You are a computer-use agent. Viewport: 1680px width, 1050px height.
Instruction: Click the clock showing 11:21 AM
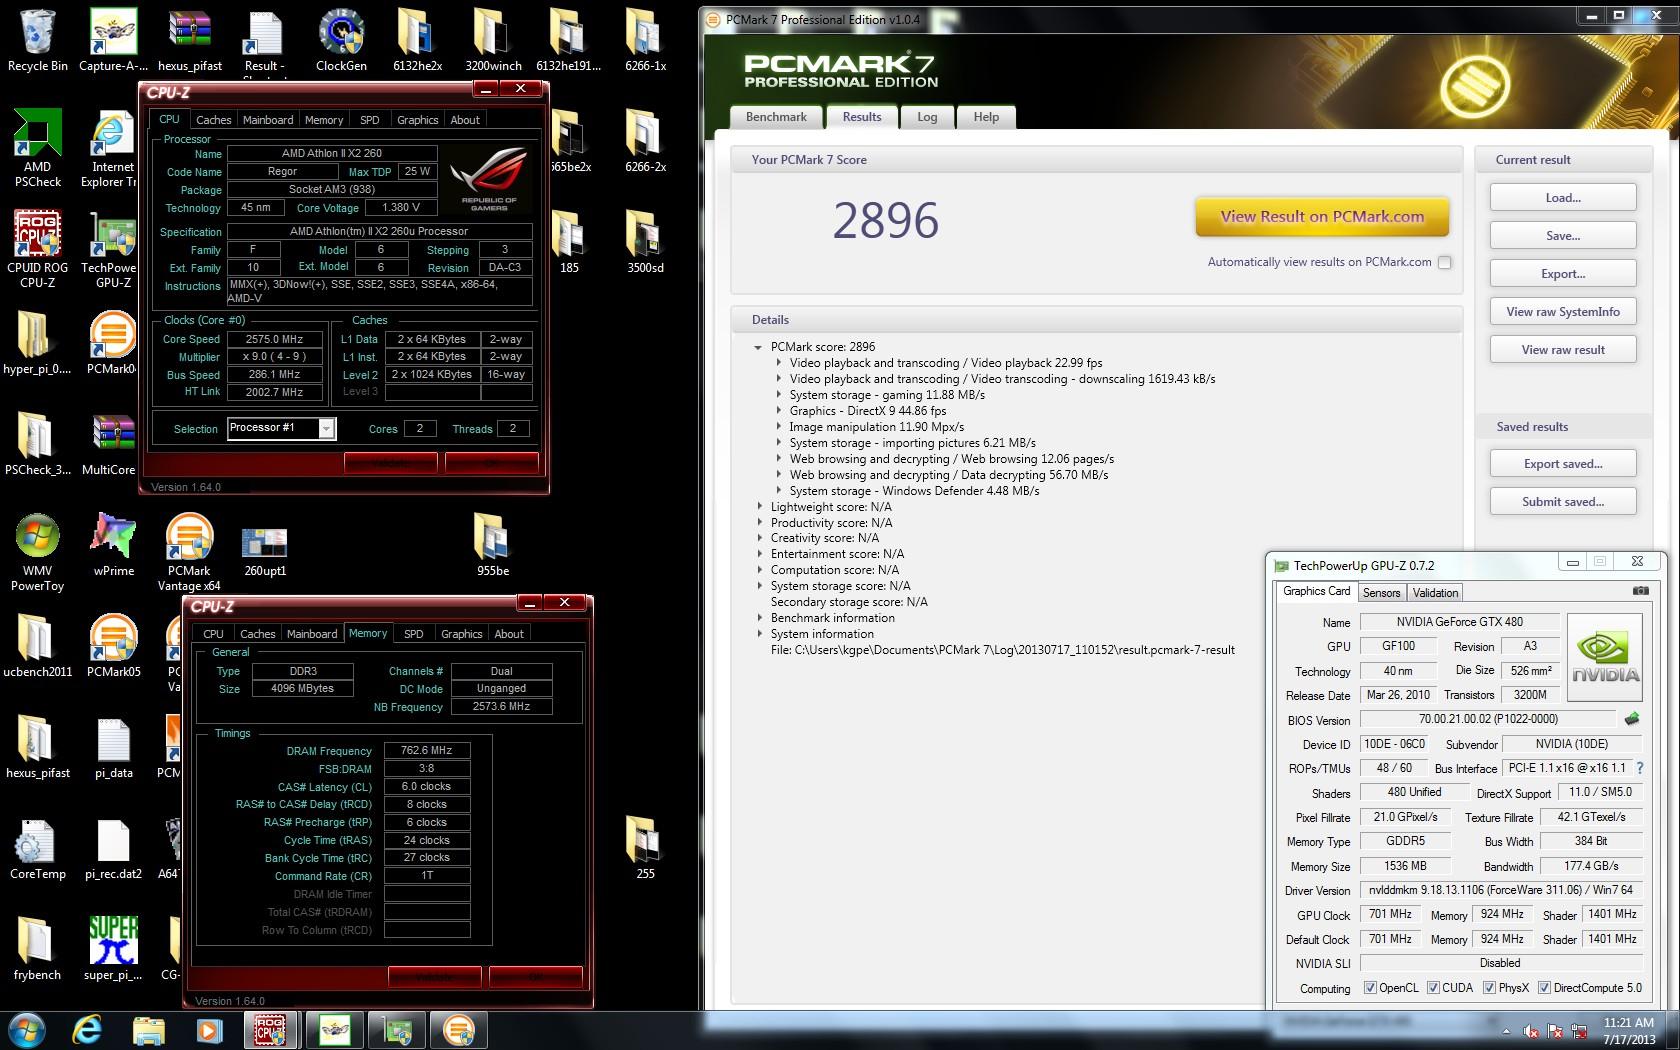pos(1628,1023)
